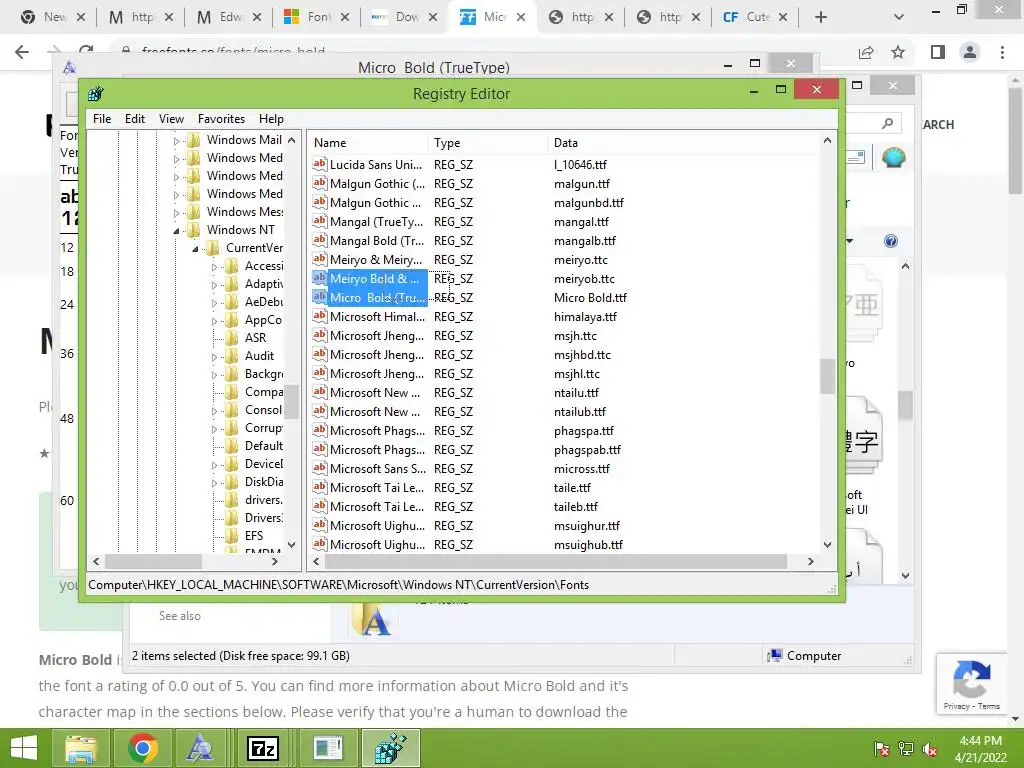
Task: Open the Edit menu in Registry Editor
Action: tap(135, 119)
